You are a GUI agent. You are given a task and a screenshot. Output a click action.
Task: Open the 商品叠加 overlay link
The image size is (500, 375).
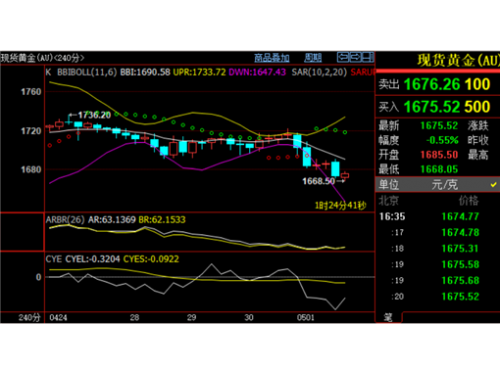click(272, 58)
